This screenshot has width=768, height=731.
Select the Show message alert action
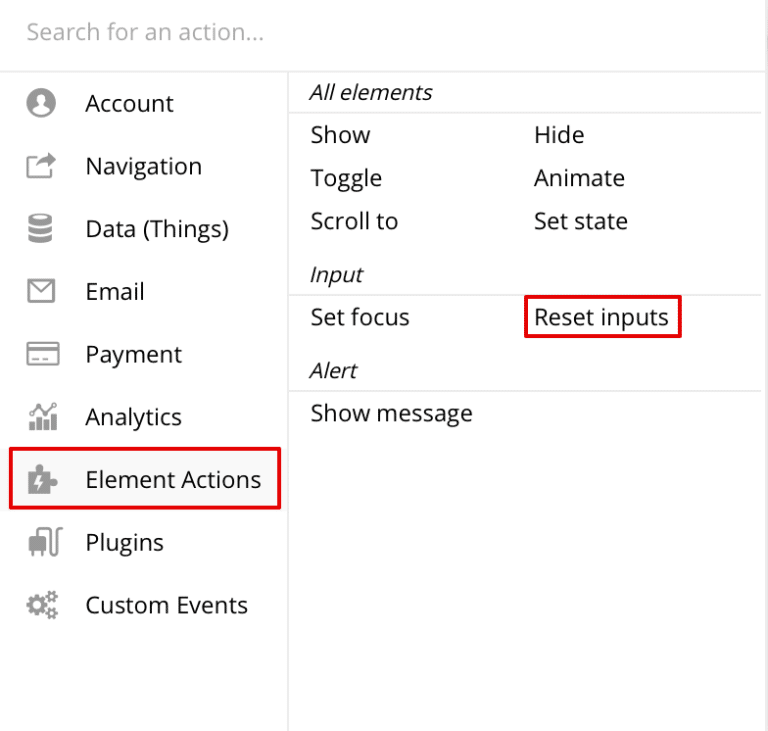391,413
